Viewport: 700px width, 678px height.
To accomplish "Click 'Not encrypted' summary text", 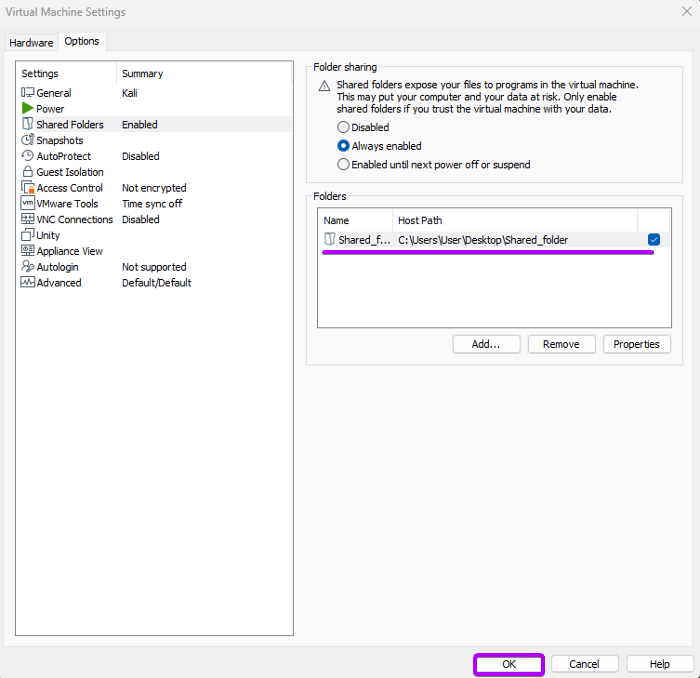I will coord(154,188).
